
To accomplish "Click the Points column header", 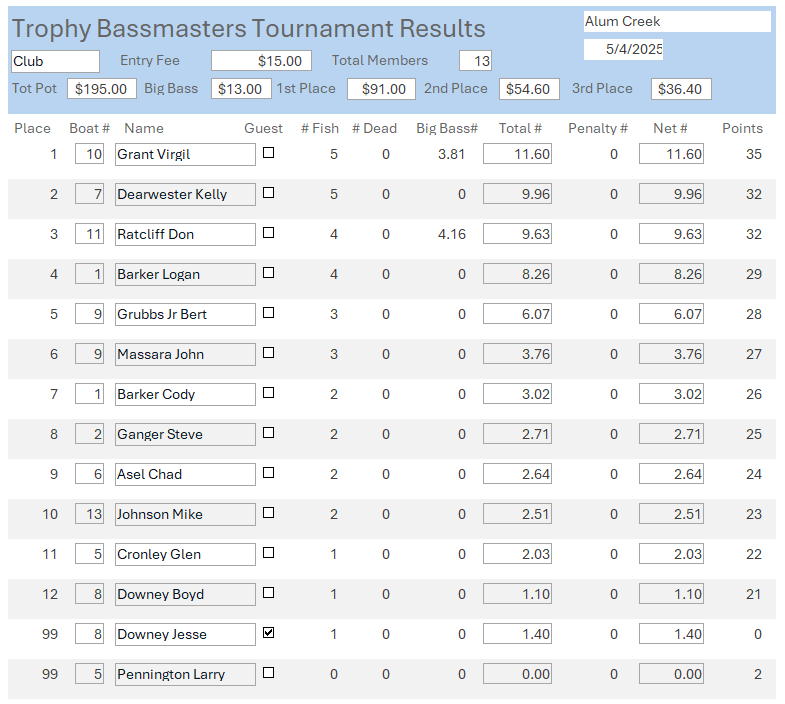I will click(x=742, y=128).
